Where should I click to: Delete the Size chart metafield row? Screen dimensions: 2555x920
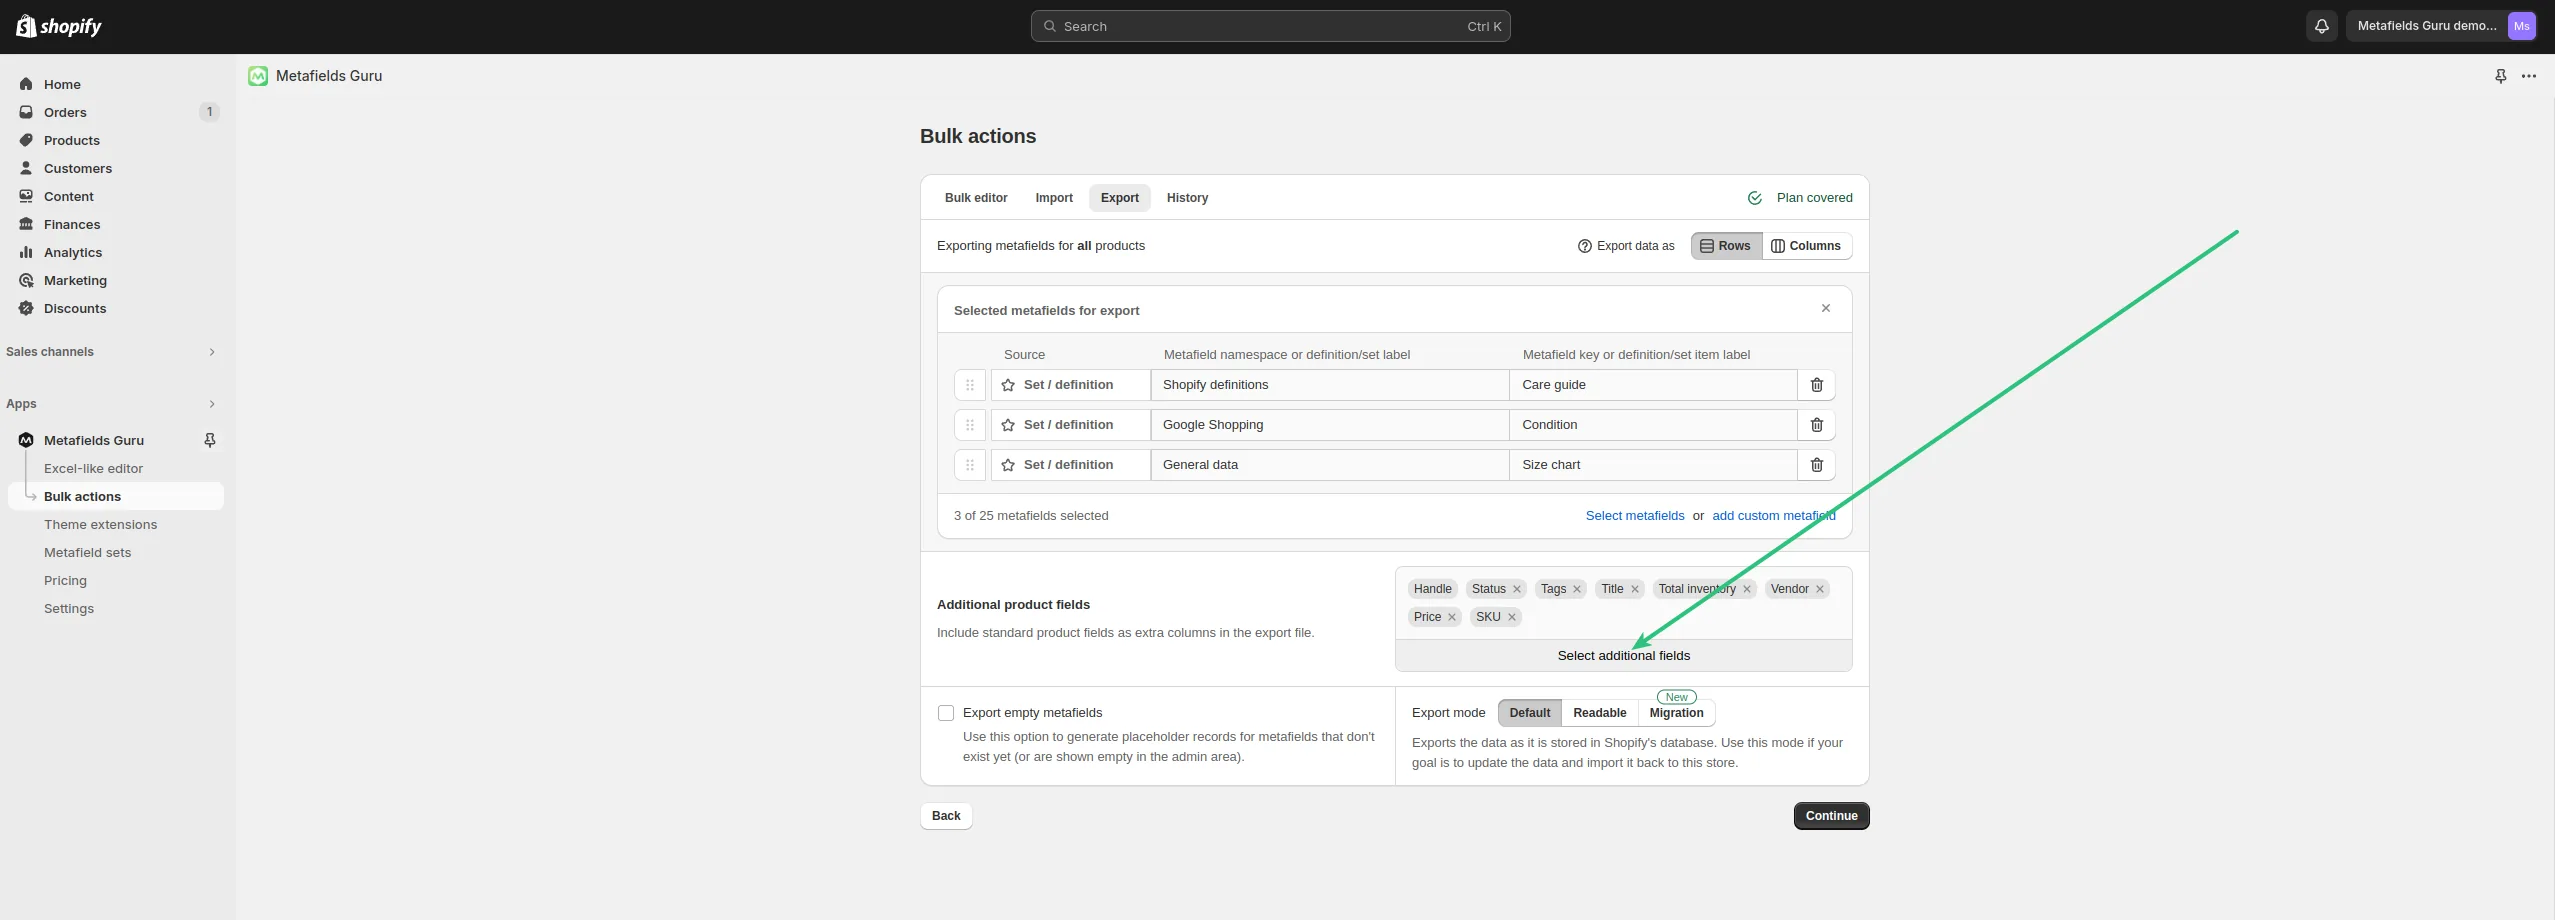coord(1817,465)
